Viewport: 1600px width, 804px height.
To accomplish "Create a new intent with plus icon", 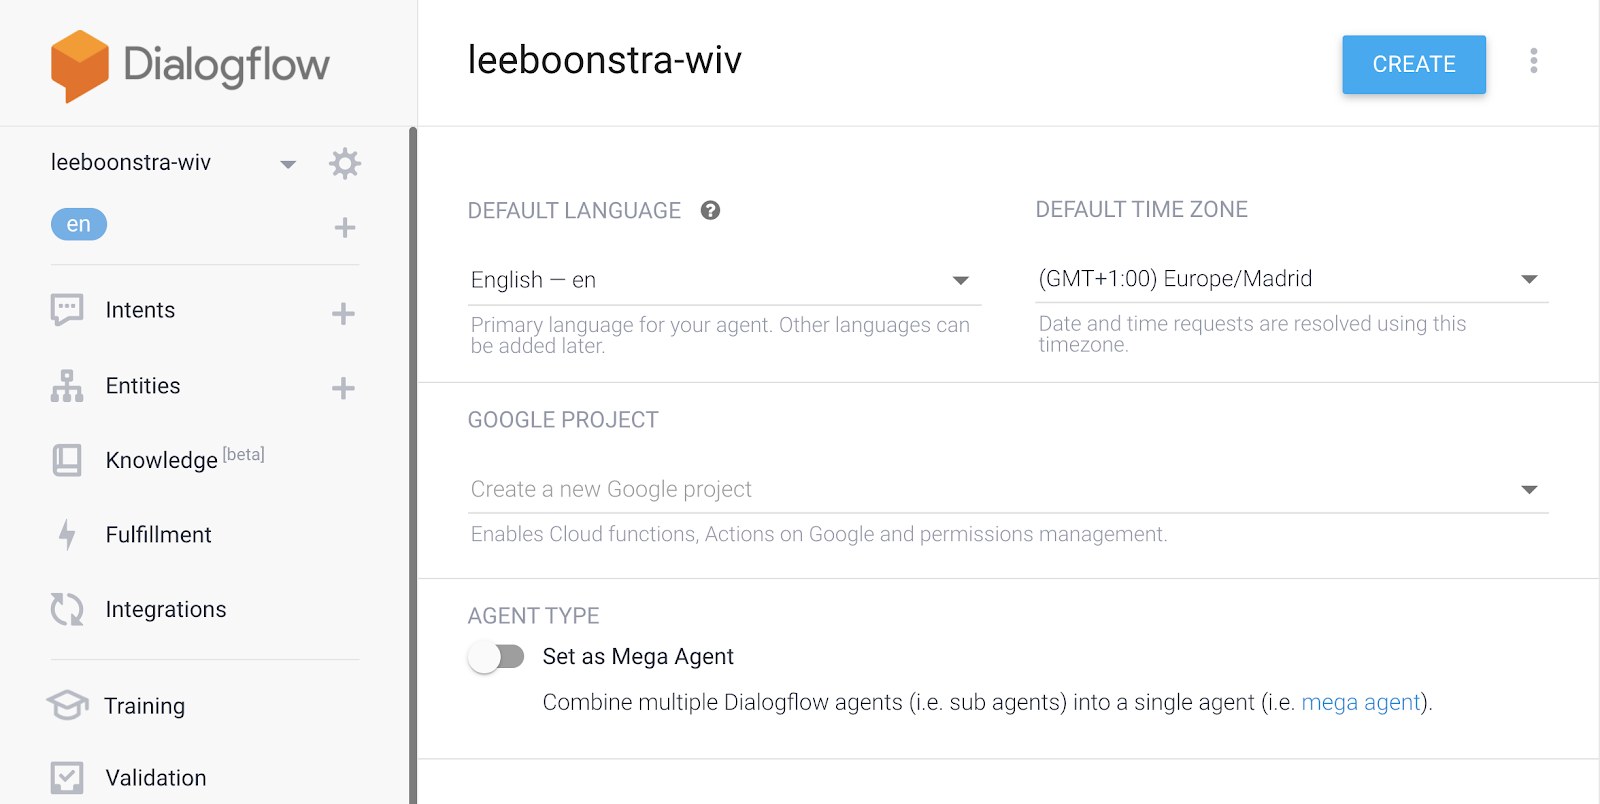I will click(343, 314).
